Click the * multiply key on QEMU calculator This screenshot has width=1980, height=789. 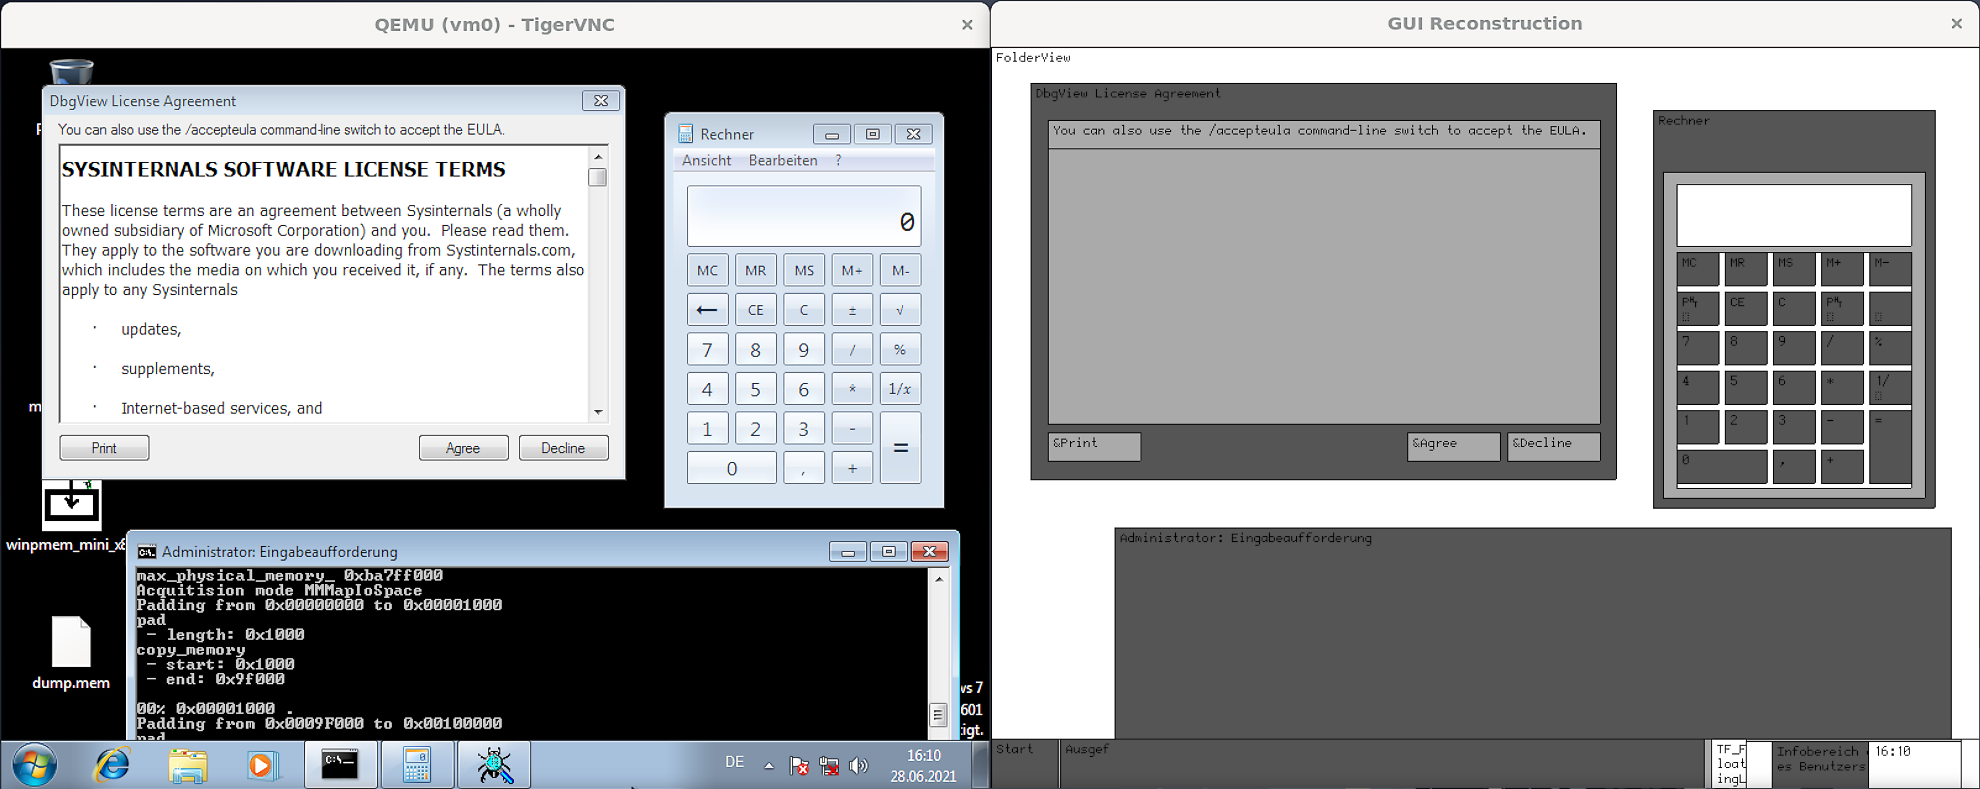(x=852, y=389)
